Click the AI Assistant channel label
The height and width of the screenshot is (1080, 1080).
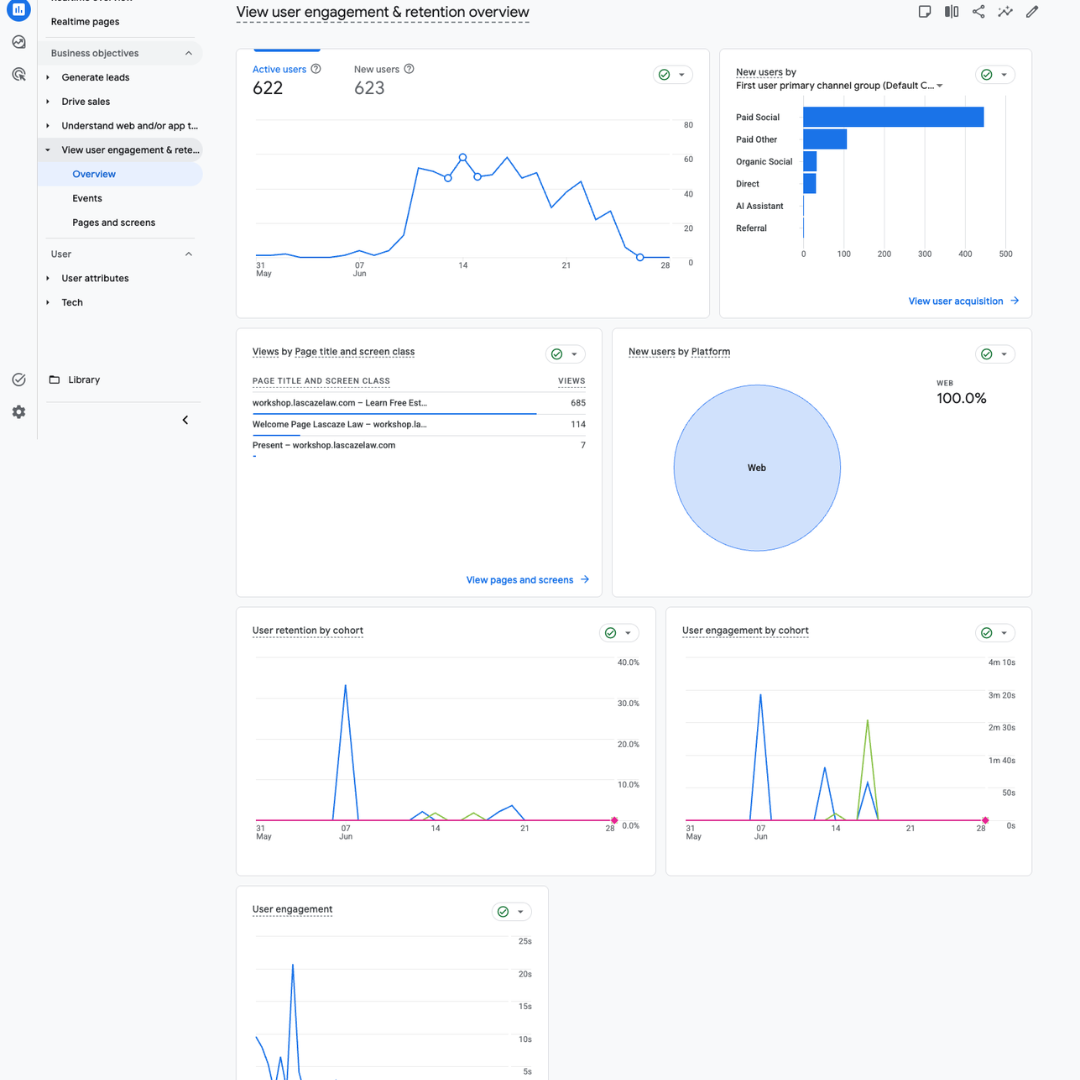759,206
